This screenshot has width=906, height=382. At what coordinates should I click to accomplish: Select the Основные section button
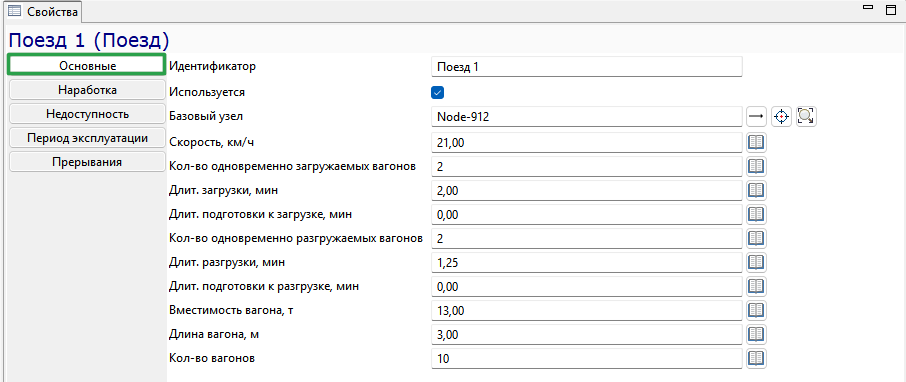[87, 66]
